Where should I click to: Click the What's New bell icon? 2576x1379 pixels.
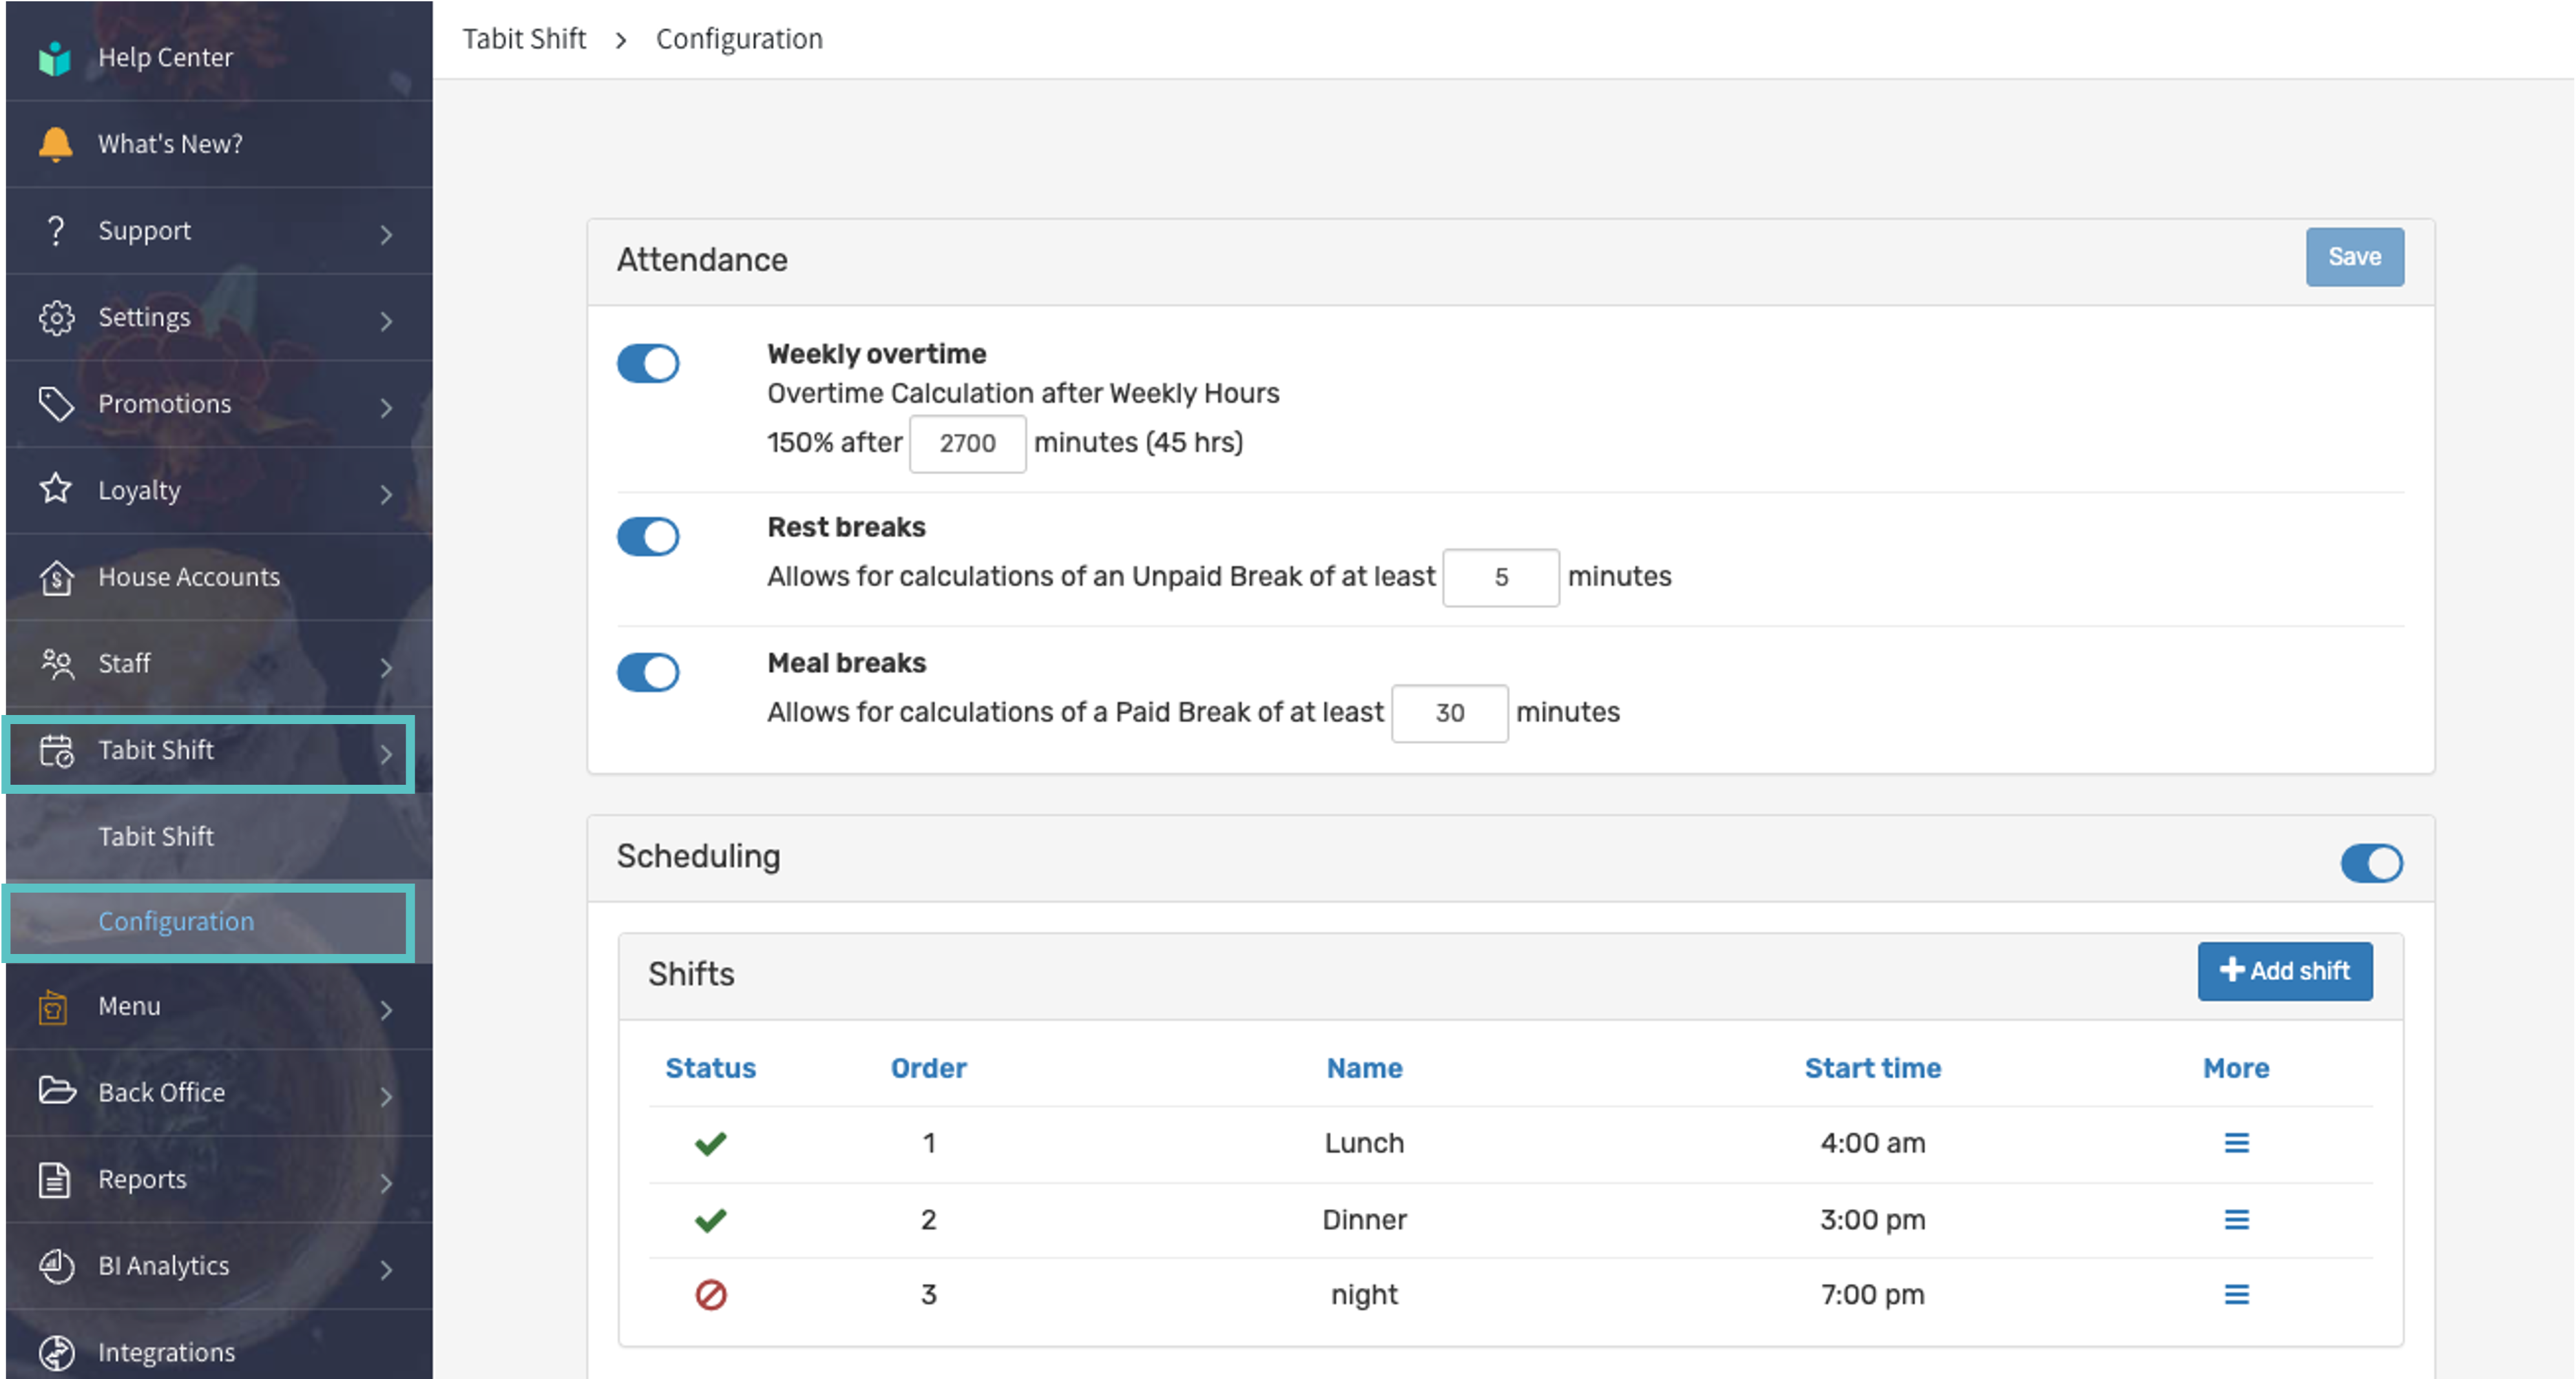tap(55, 144)
